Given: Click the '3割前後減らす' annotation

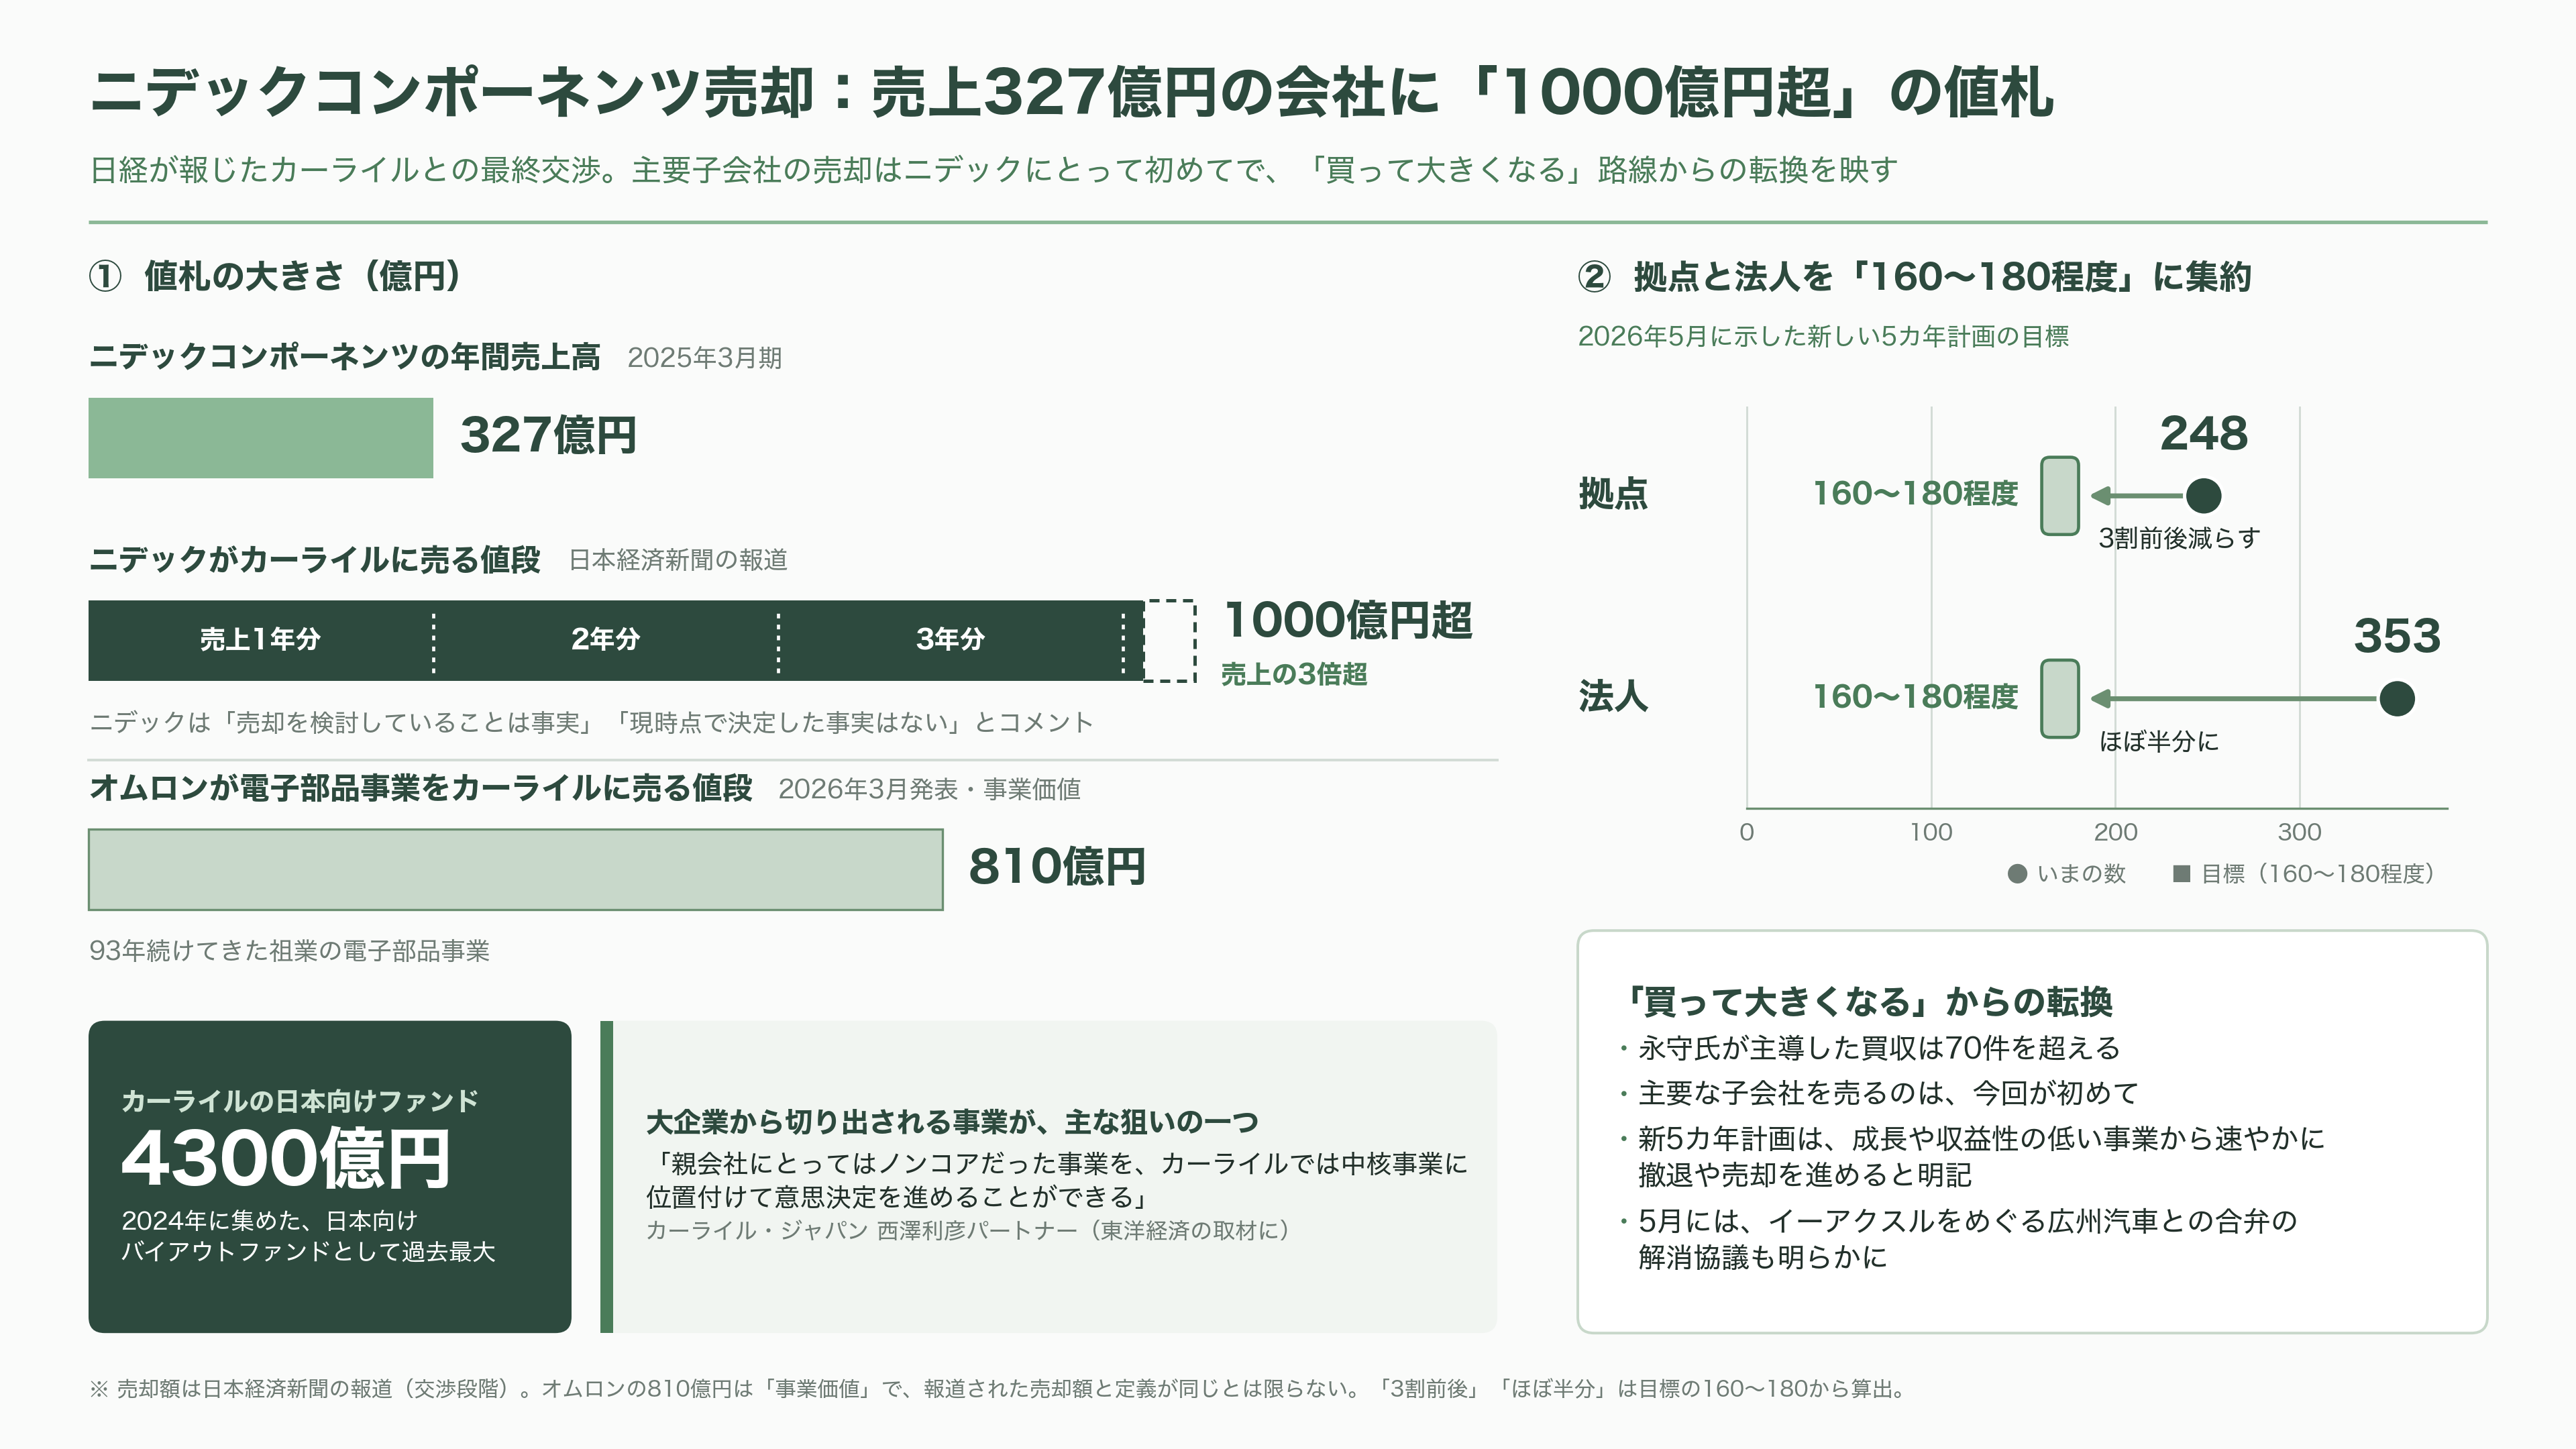Looking at the screenshot, I should coord(2179,538).
